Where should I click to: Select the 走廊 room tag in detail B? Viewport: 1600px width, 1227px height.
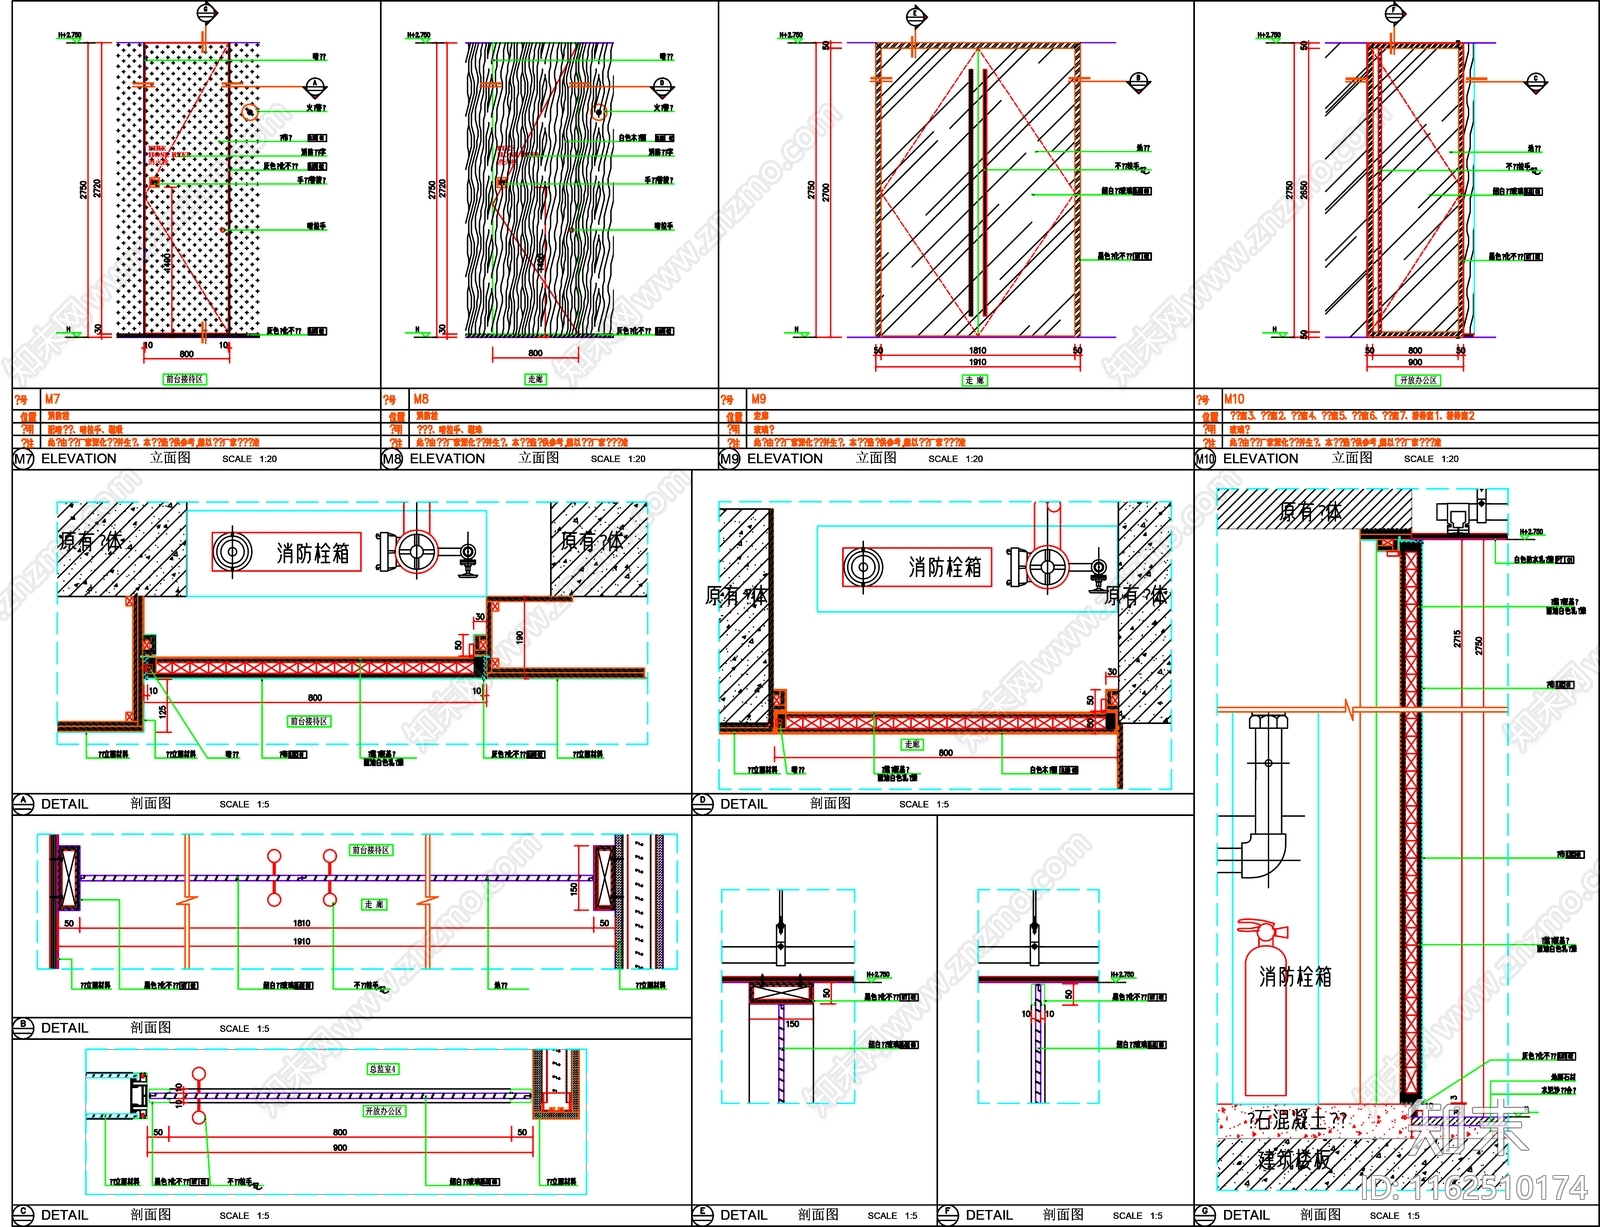tap(374, 904)
